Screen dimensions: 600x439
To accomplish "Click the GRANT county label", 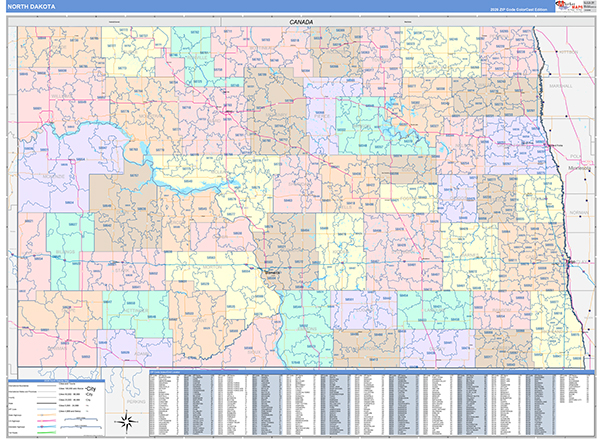I will [x=199, y=320].
